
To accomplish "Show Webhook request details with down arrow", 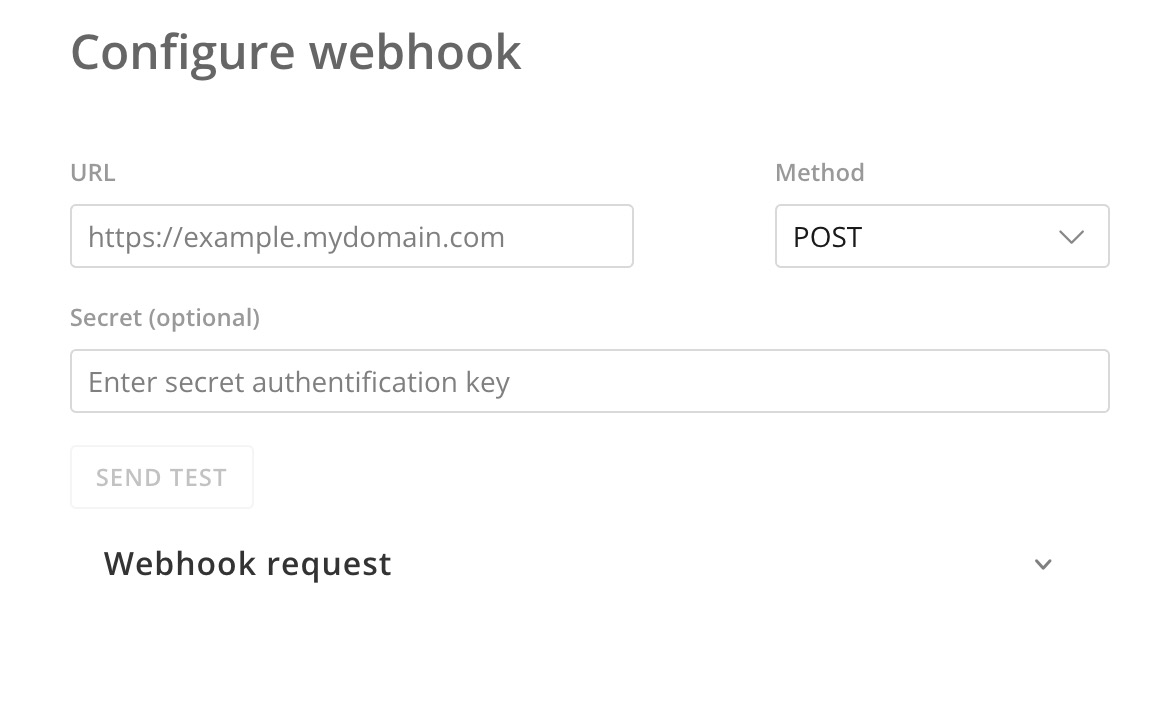I will 1043,564.
